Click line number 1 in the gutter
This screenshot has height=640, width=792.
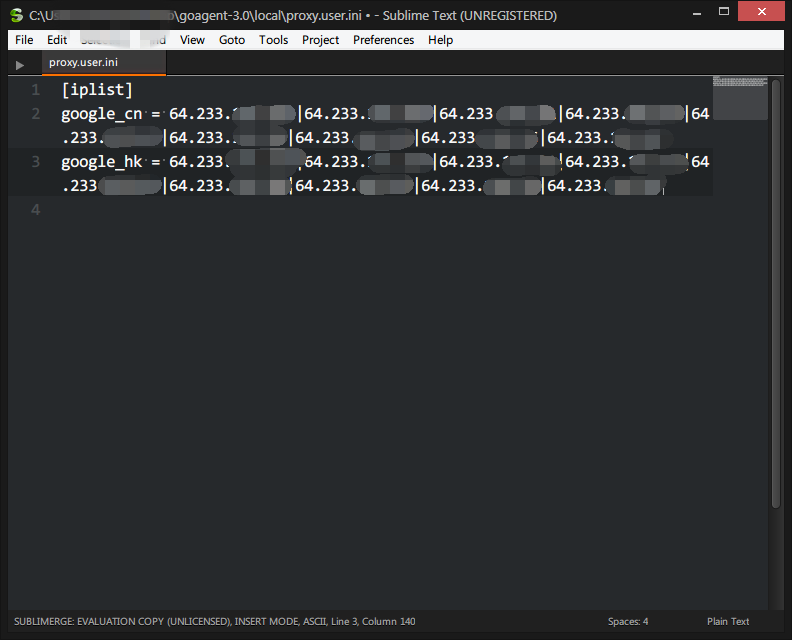(x=35, y=90)
